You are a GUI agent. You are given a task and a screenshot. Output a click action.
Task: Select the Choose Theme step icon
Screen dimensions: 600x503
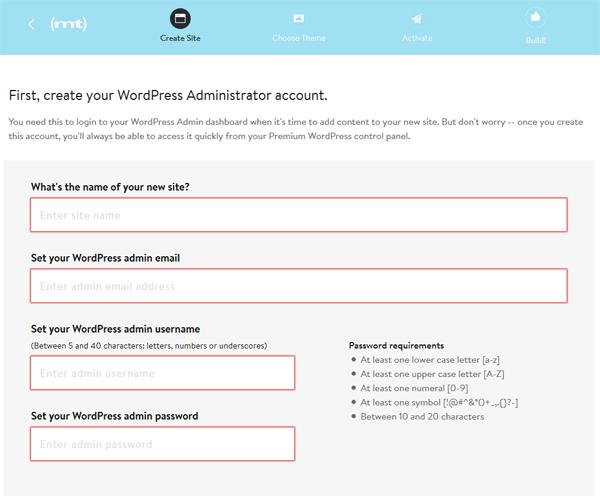pyautogui.click(x=298, y=18)
